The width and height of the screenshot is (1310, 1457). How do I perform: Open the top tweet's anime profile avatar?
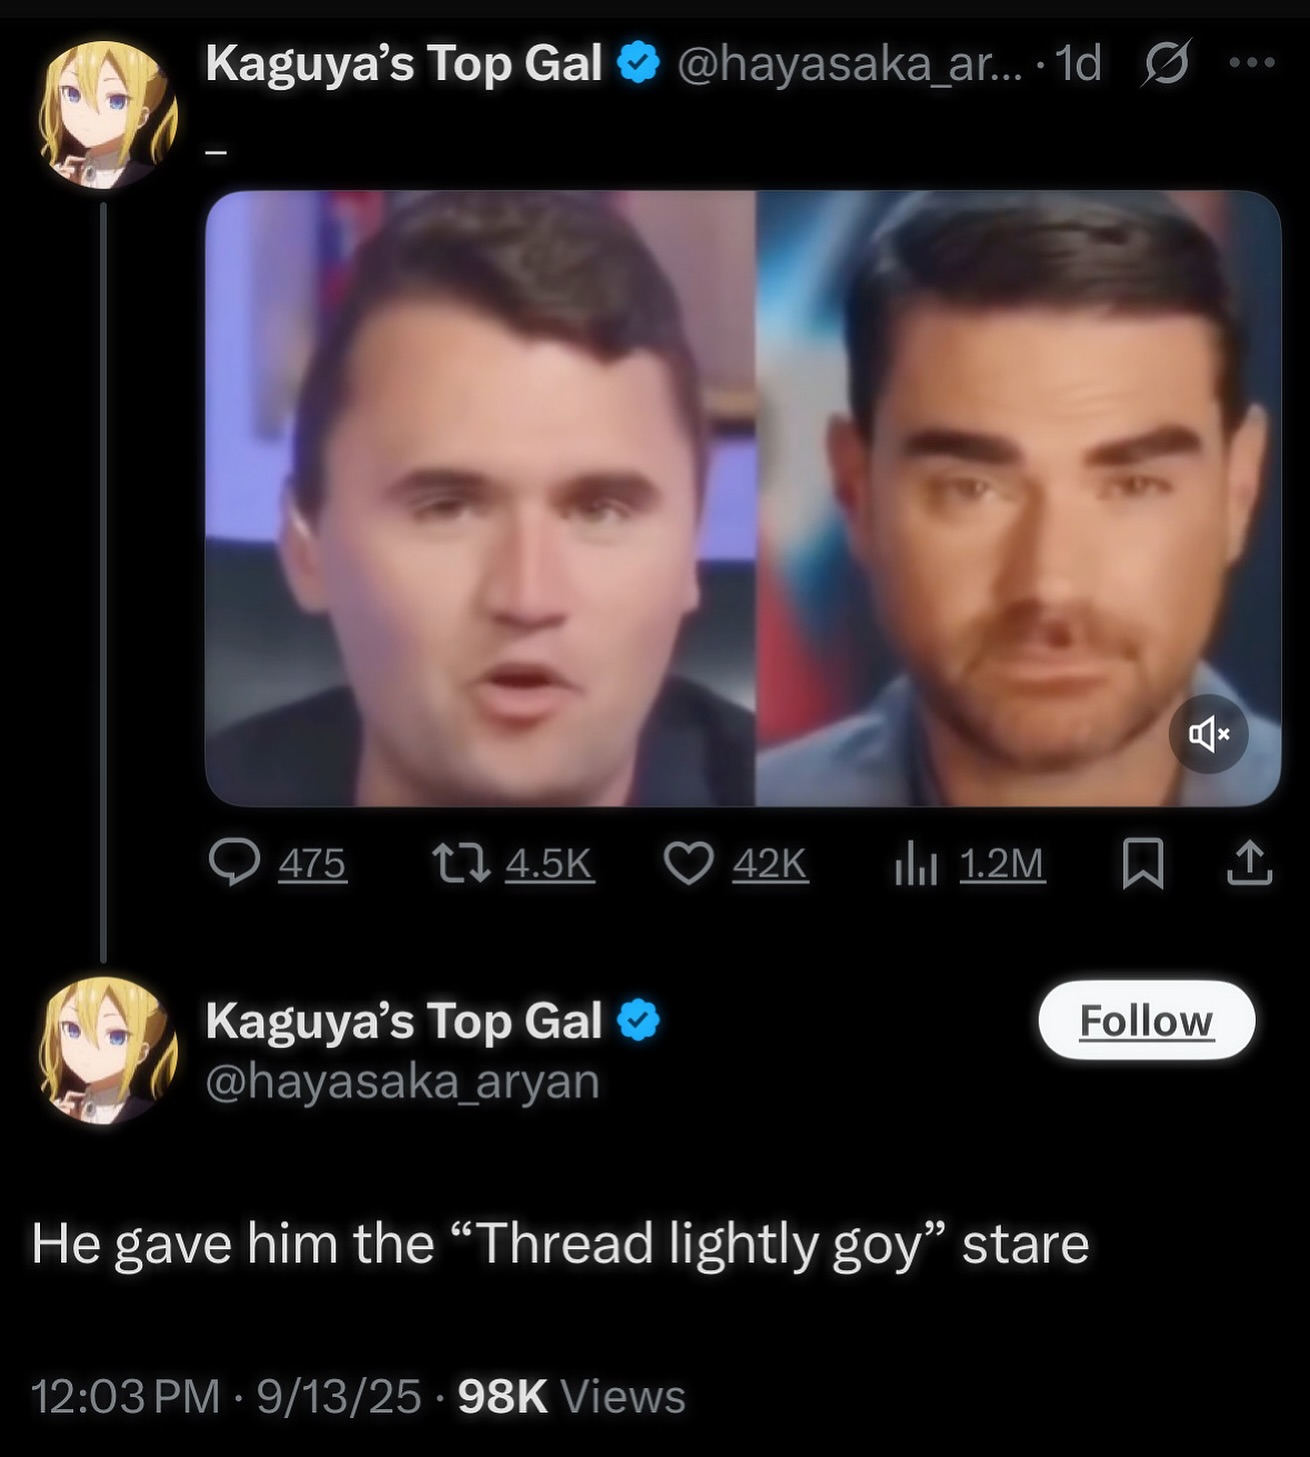[x=107, y=113]
